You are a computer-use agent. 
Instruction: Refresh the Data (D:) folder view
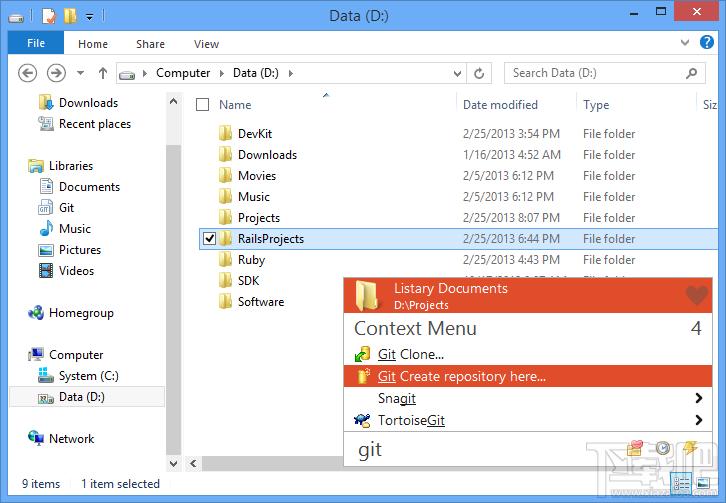pyautogui.click(x=479, y=73)
